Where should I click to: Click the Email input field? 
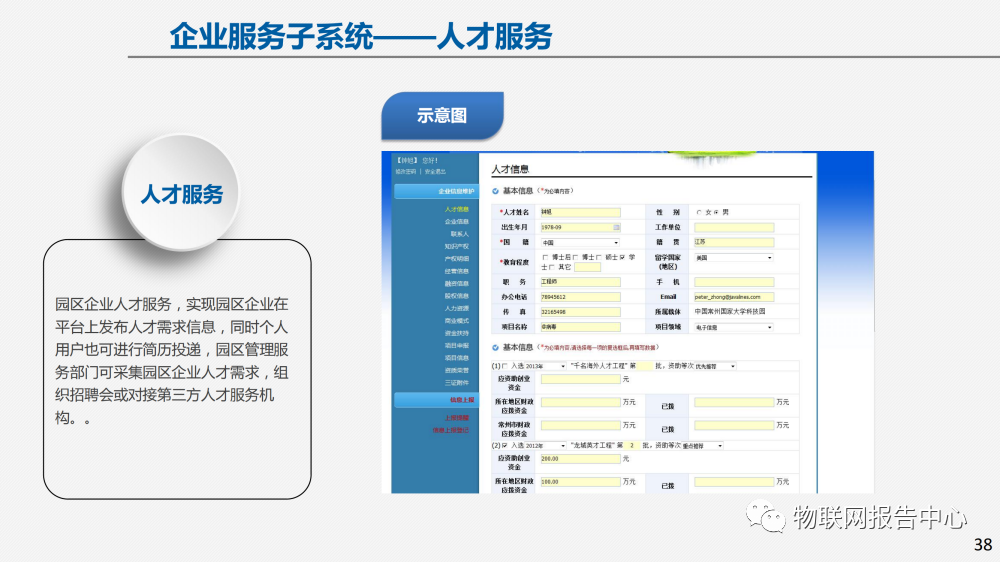point(734,297)
